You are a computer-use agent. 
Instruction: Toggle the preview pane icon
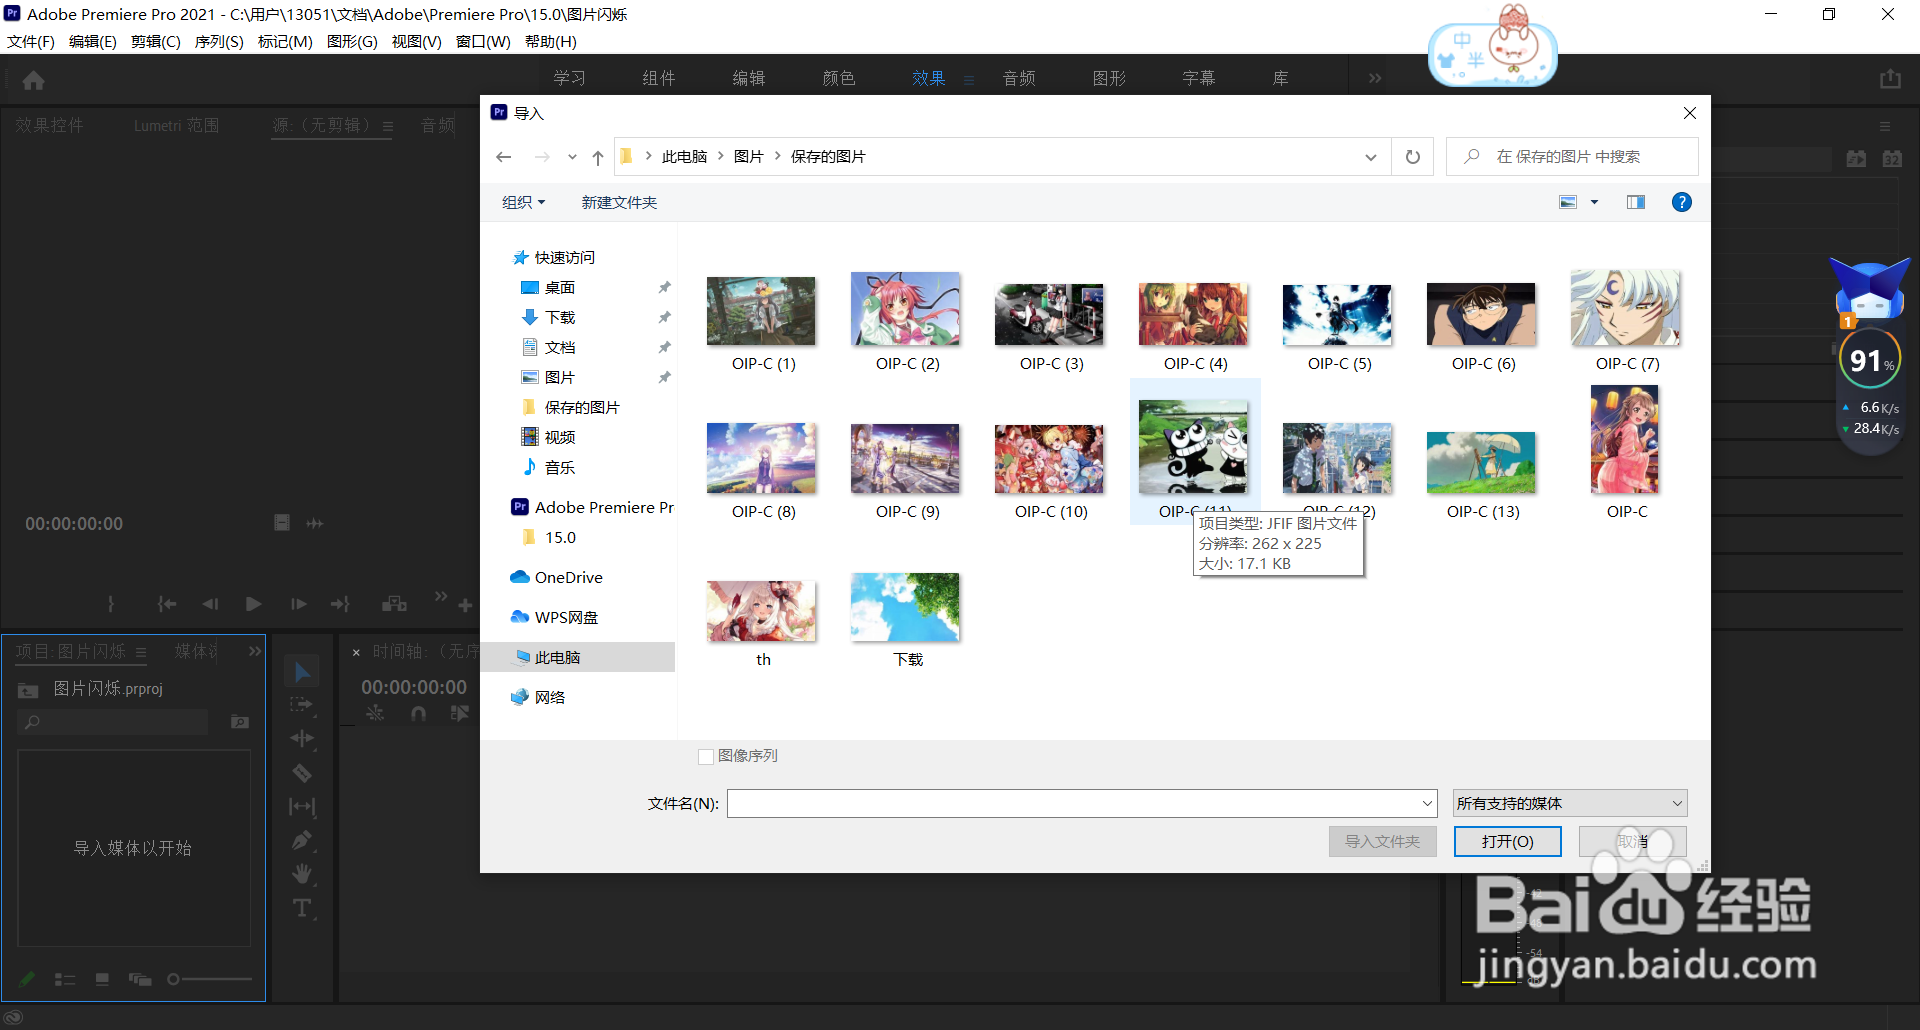pos(1636,202)
